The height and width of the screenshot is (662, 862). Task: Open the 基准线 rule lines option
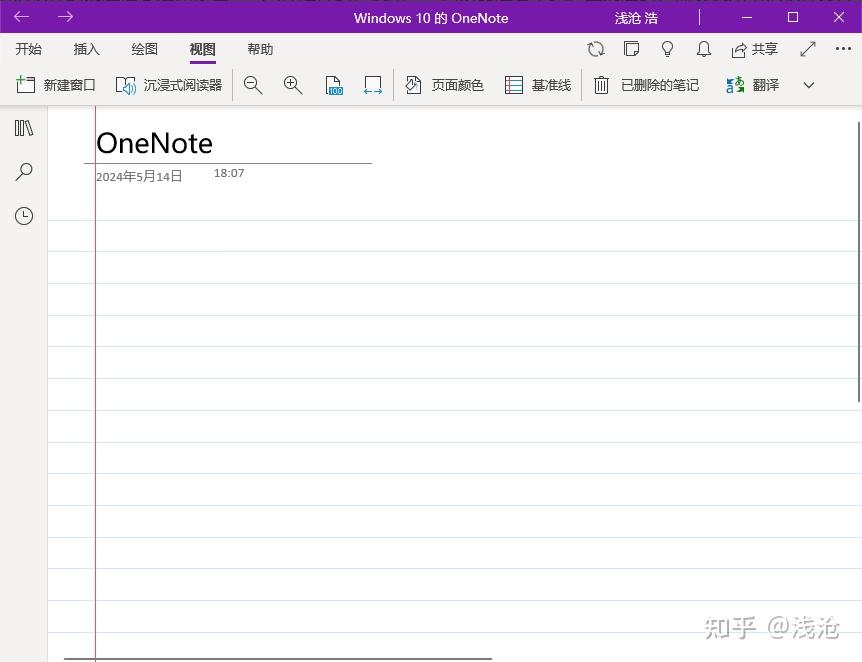(x=538, y=85)
